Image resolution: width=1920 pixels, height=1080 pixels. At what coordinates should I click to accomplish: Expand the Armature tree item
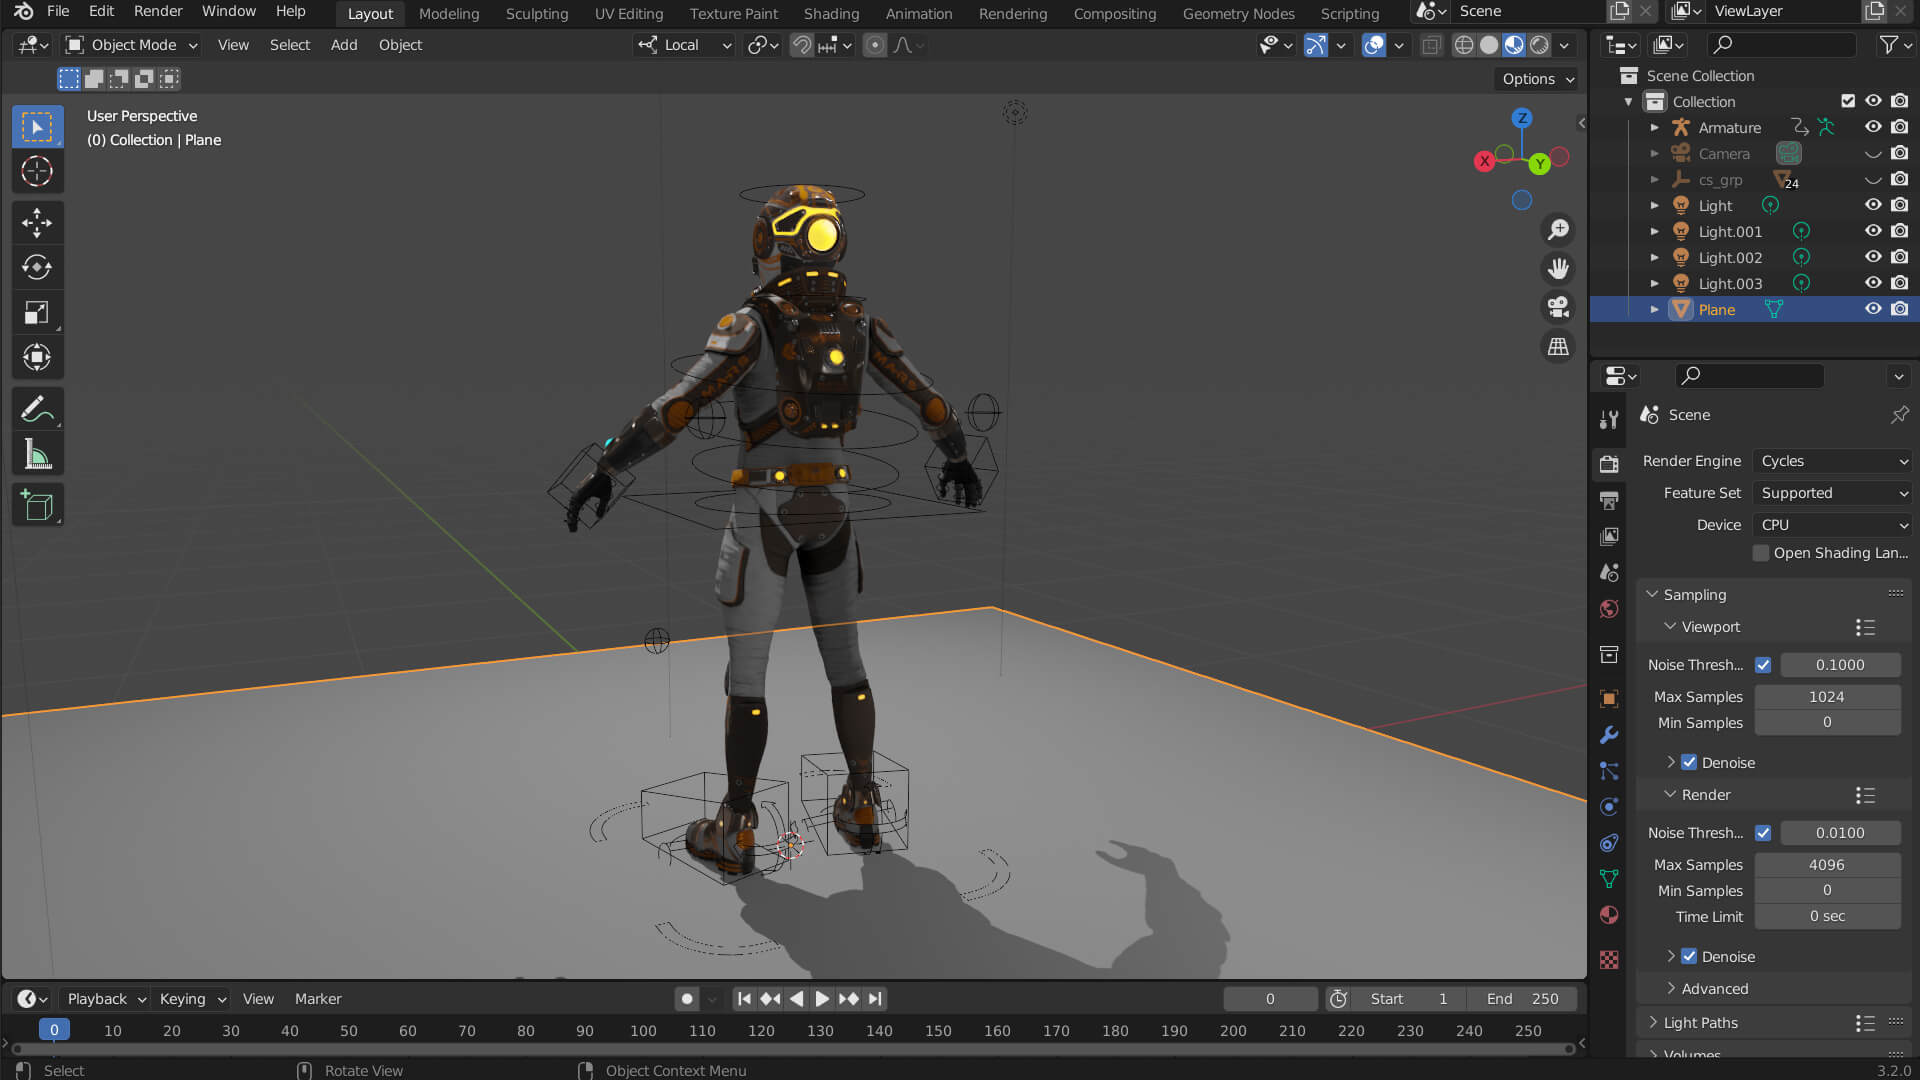[x=1654, y=128]
